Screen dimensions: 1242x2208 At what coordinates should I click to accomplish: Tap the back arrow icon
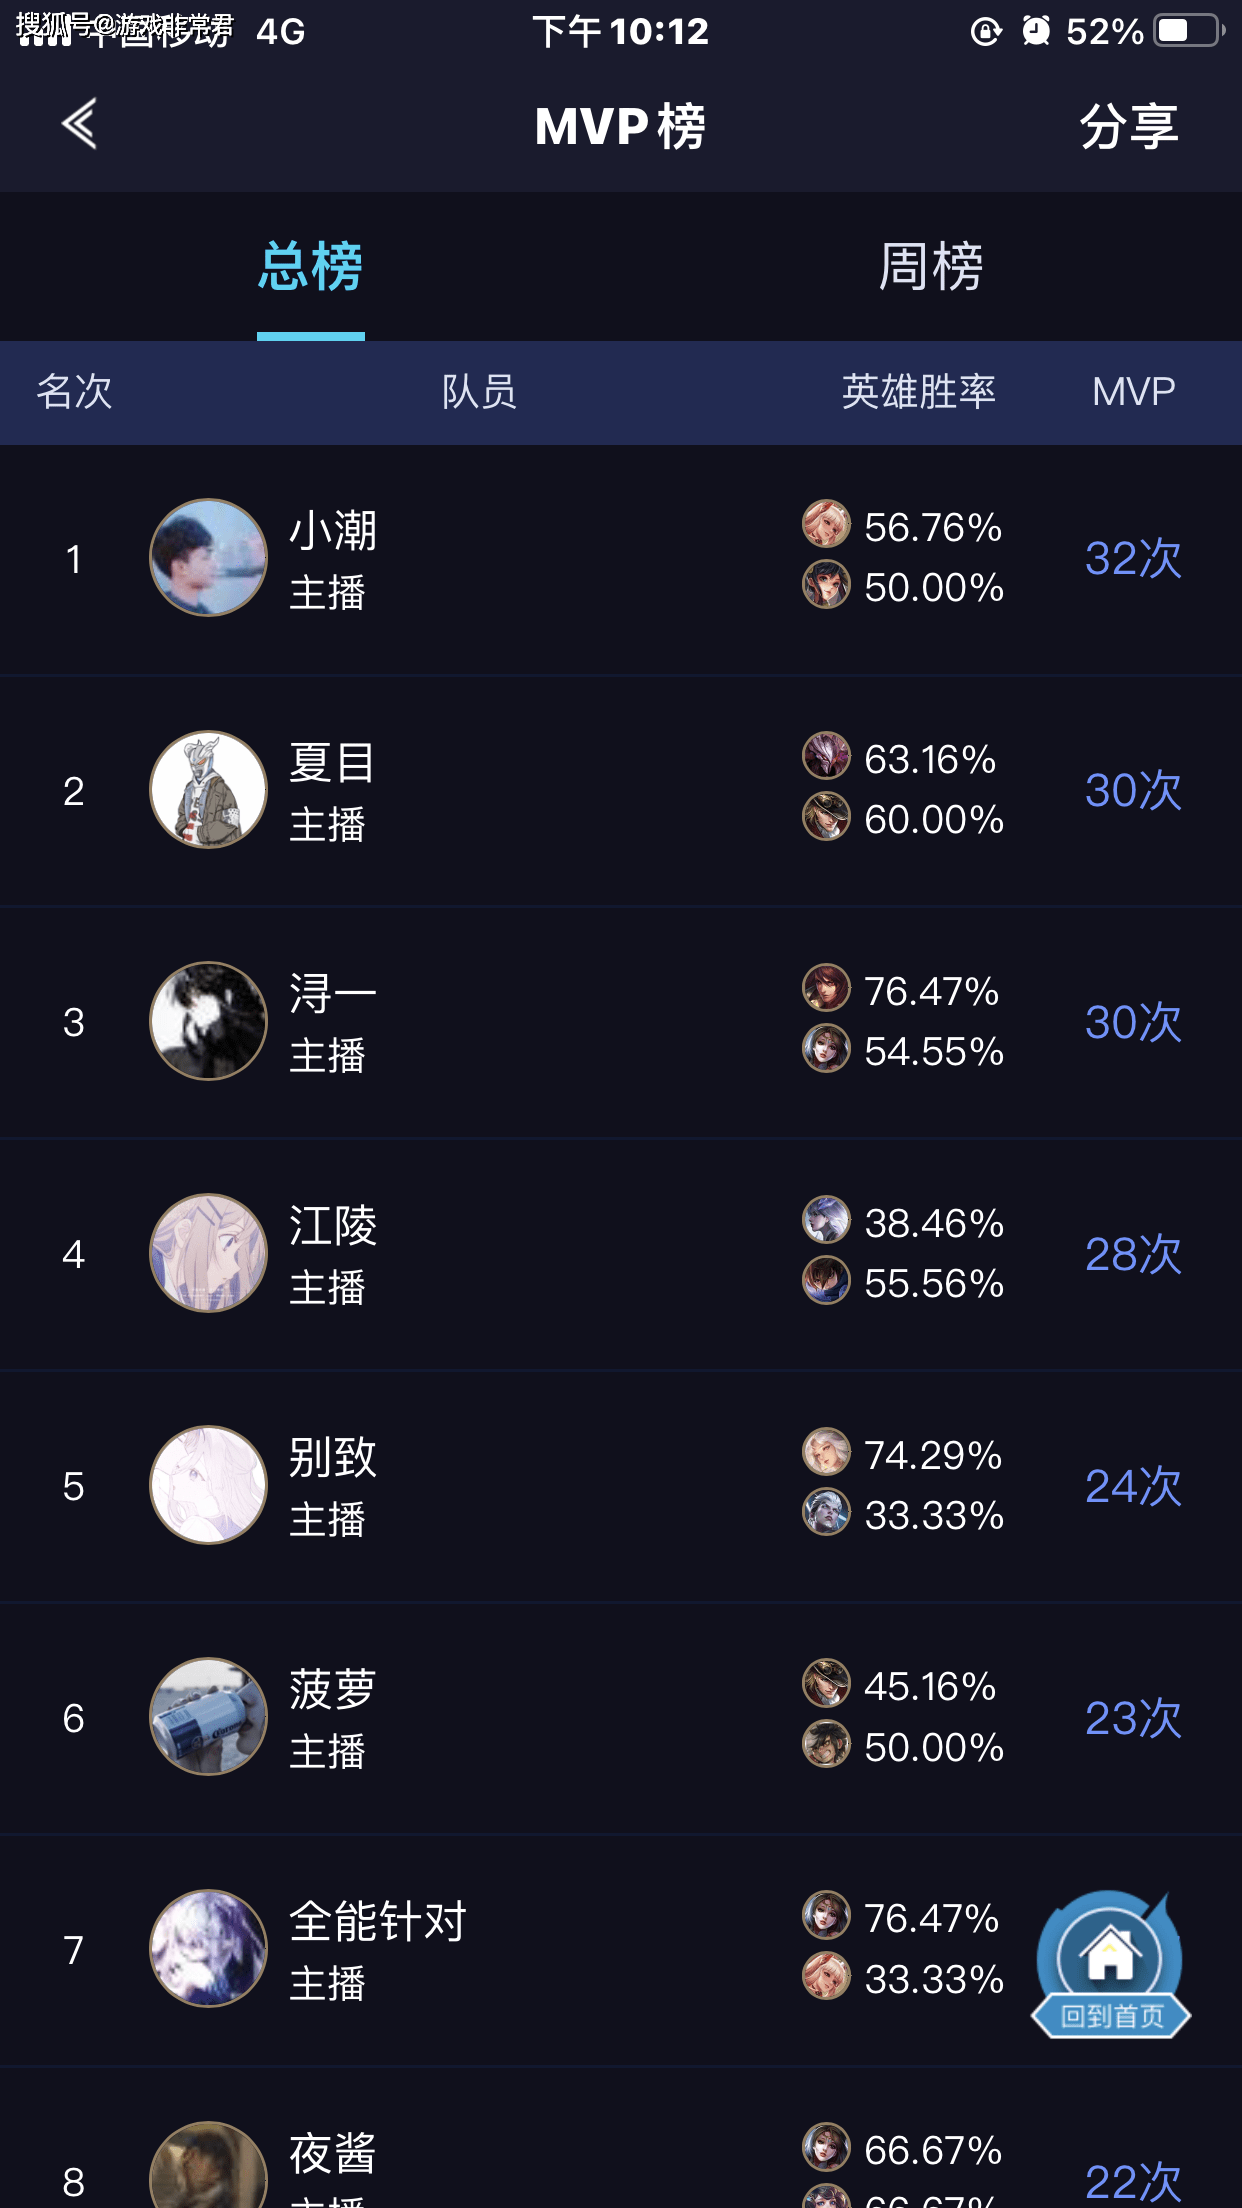(x=79, y=125)
